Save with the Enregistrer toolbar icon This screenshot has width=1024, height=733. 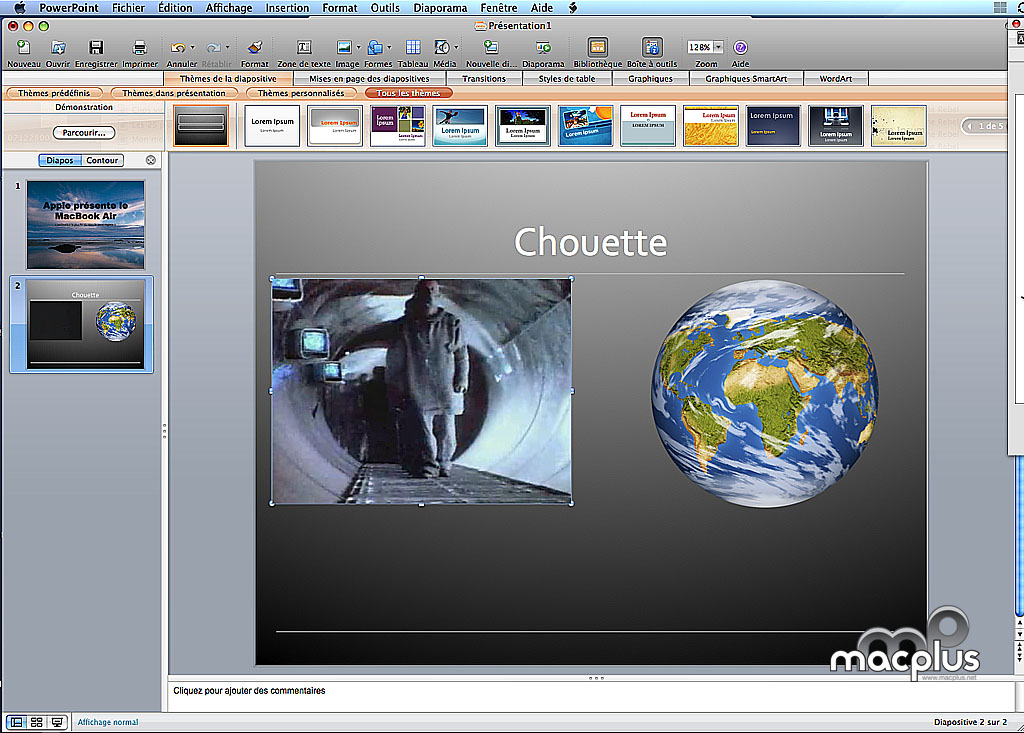[x=96, y=47]
